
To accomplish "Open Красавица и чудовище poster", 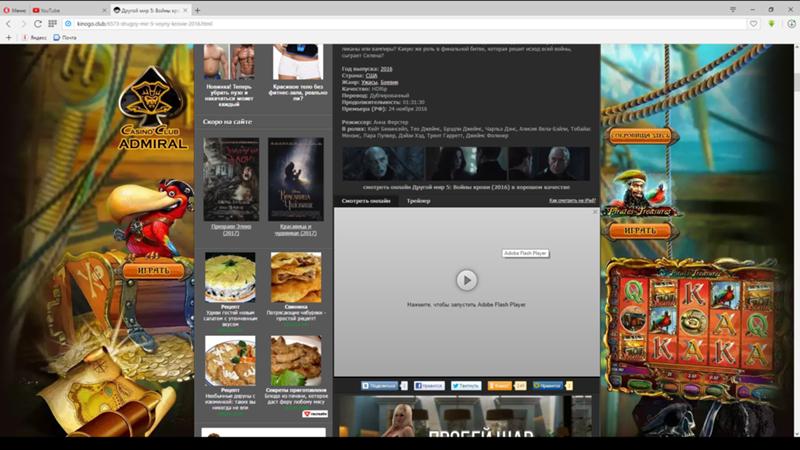I will pyautogui.click(x=296, y=179).
